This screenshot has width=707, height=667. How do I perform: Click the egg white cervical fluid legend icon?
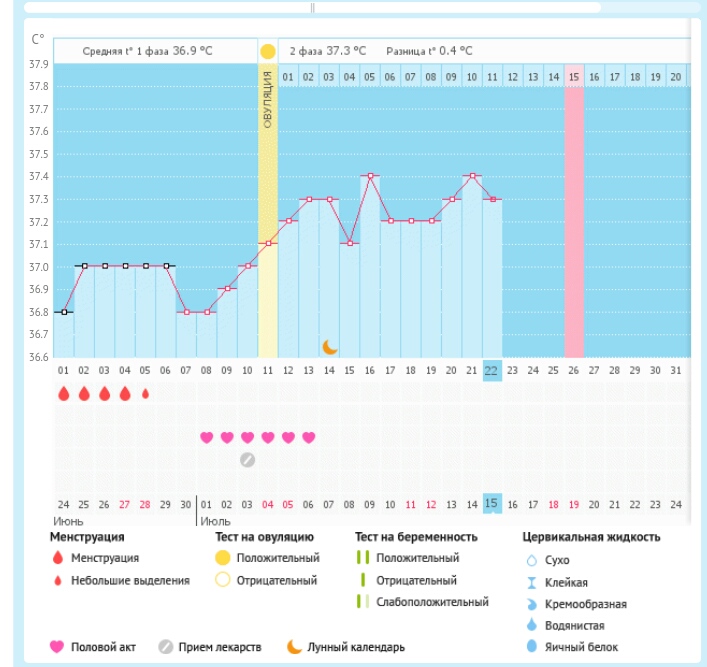(x=532, y=647)
